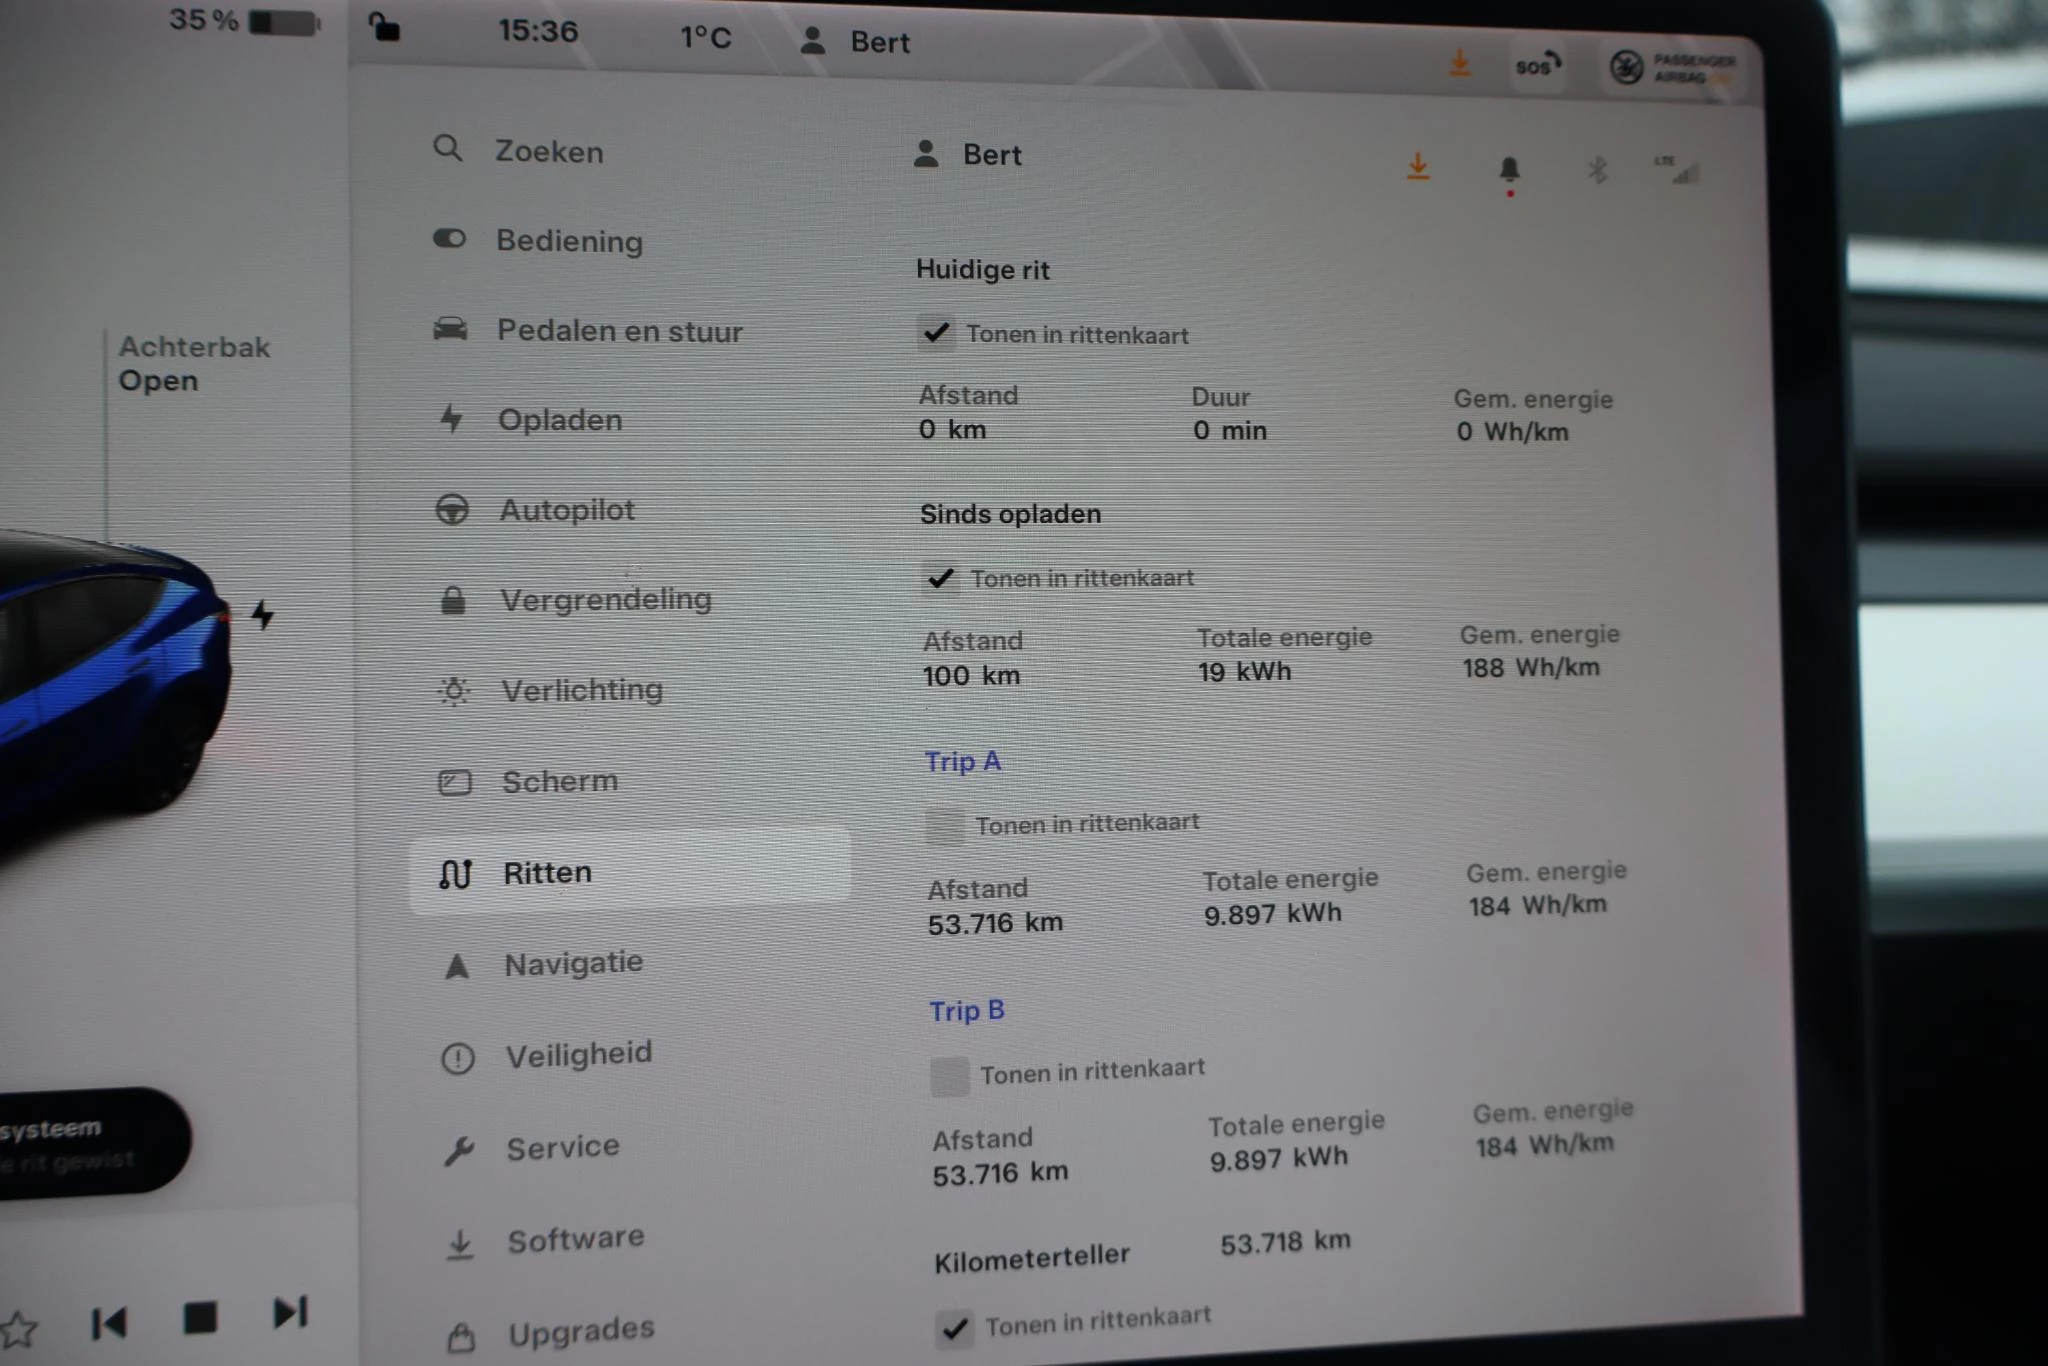Tap the LTE signal strength icon

coord(1677,170)
